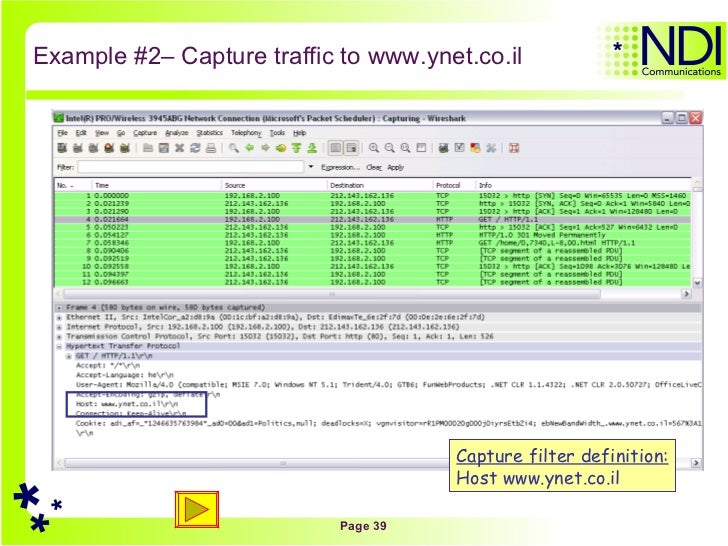Open the Edit menu
The height and width of the screenshot is (546, 728).
pyautogui.click(x=81, y=133)
